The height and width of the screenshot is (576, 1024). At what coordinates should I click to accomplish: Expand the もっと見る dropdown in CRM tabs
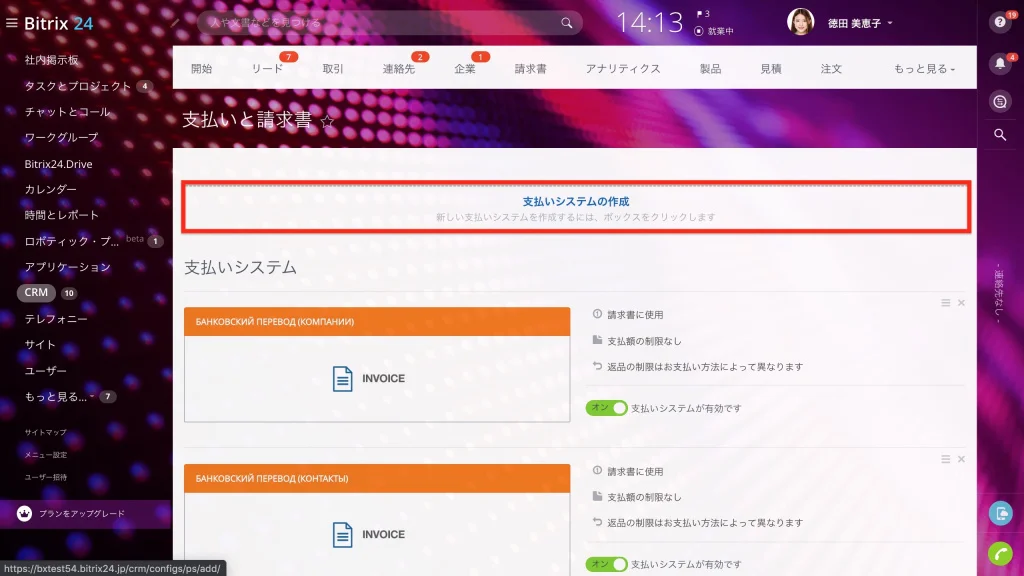click(924, 69)
